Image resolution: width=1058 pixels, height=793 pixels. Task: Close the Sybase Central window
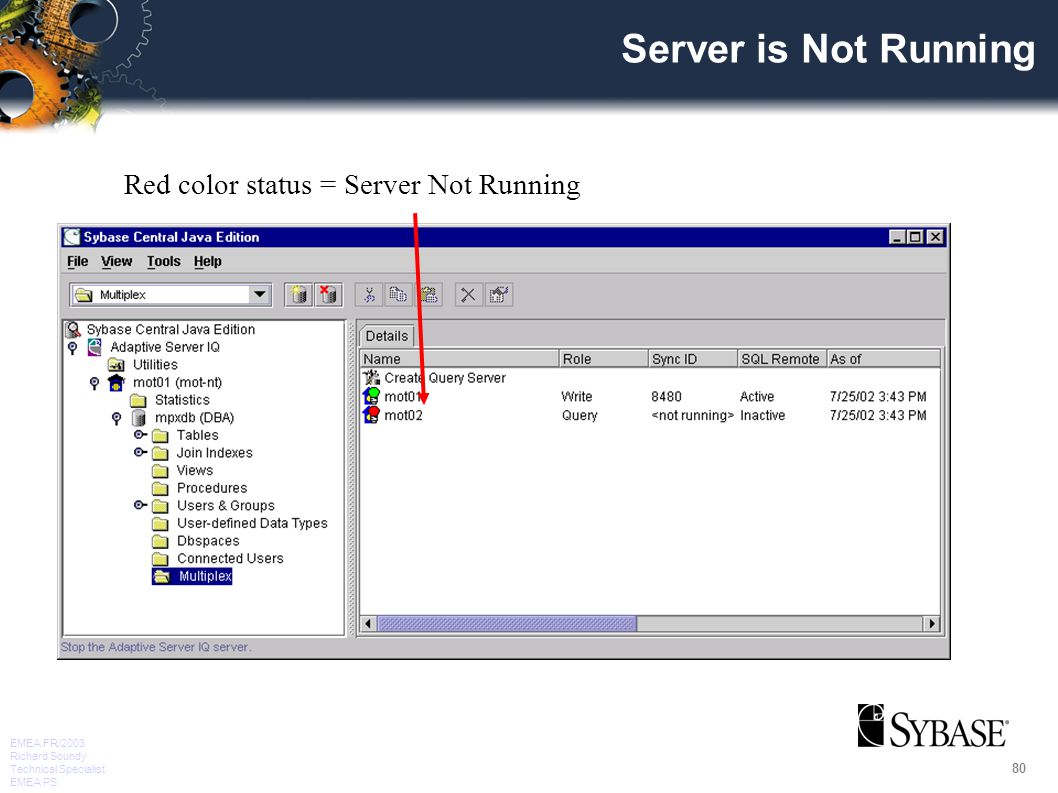[x=935, y=237]
